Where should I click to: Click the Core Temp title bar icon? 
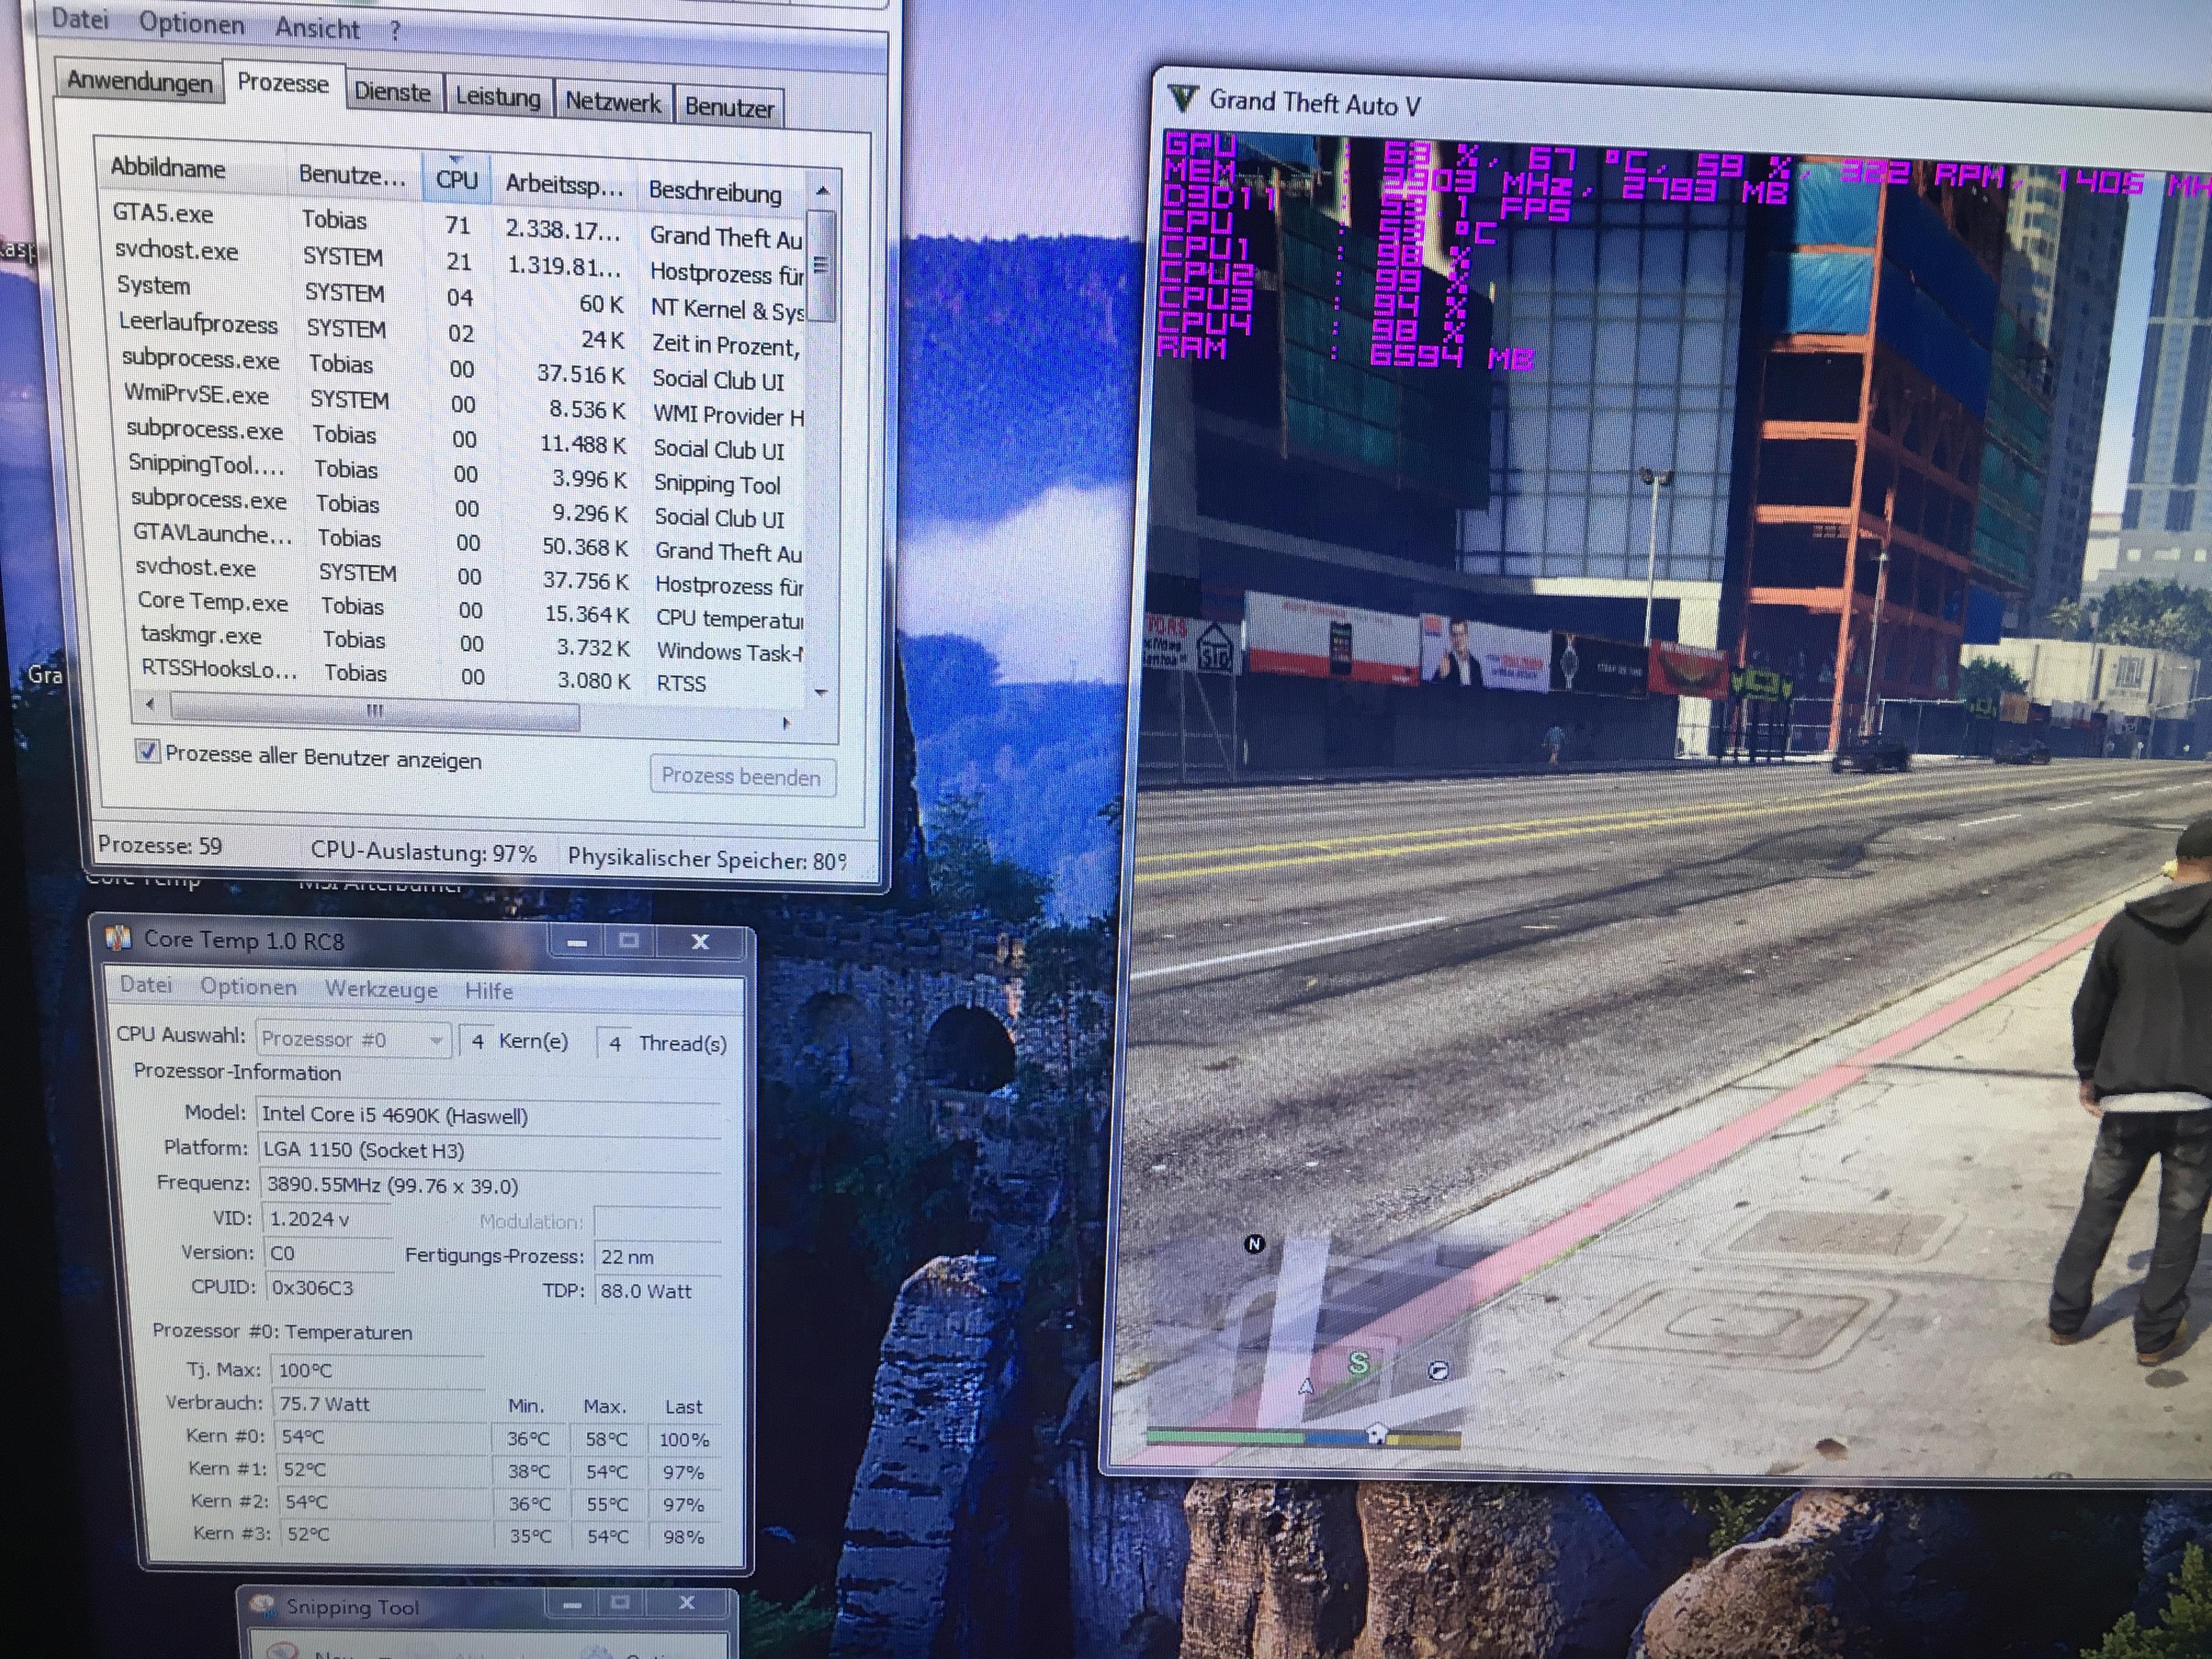(119, 937)
